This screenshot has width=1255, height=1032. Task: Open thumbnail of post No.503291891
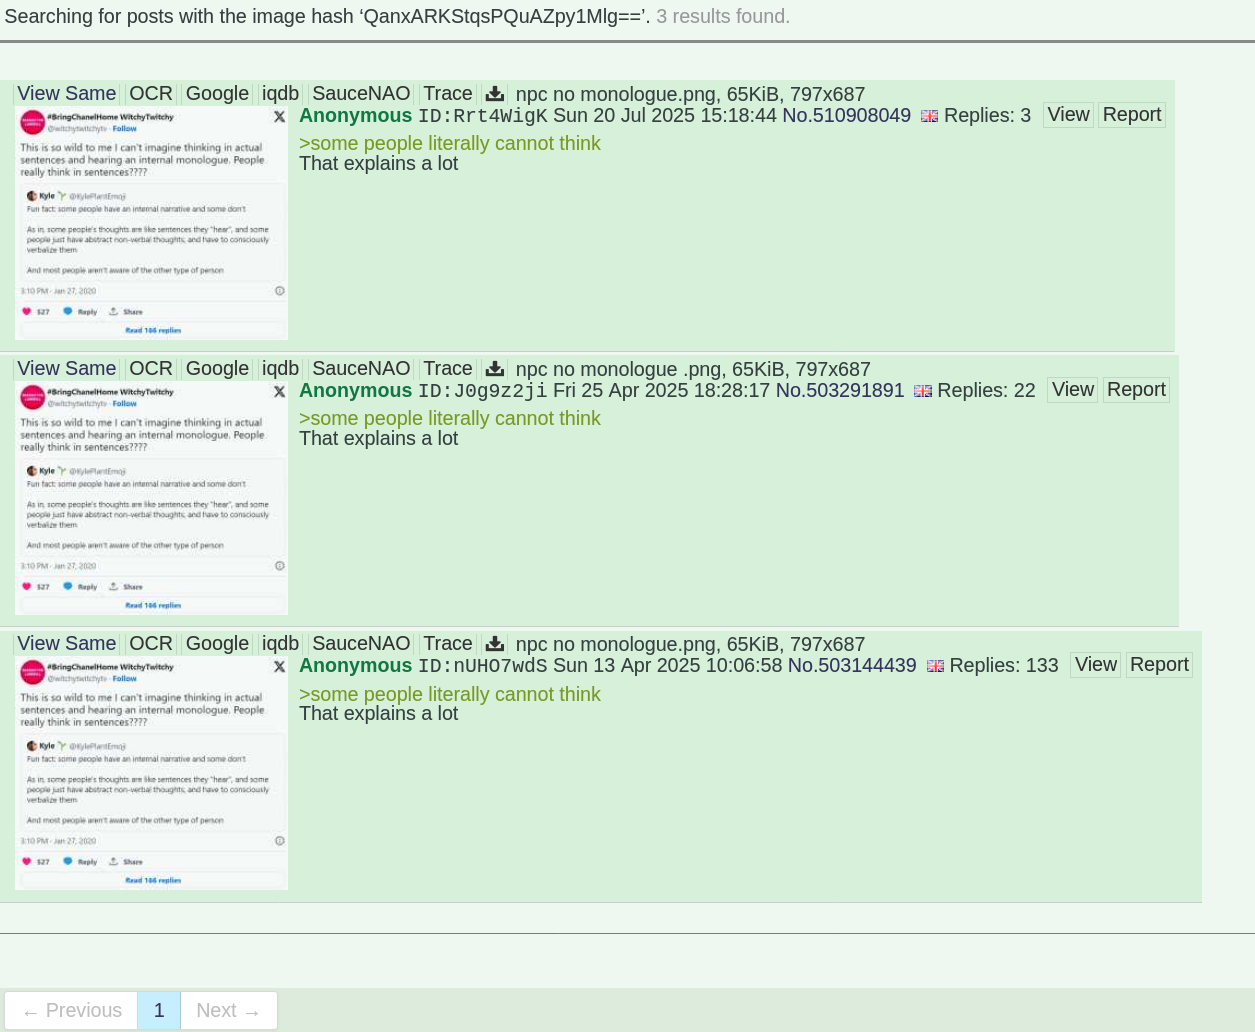coord(151,499)
